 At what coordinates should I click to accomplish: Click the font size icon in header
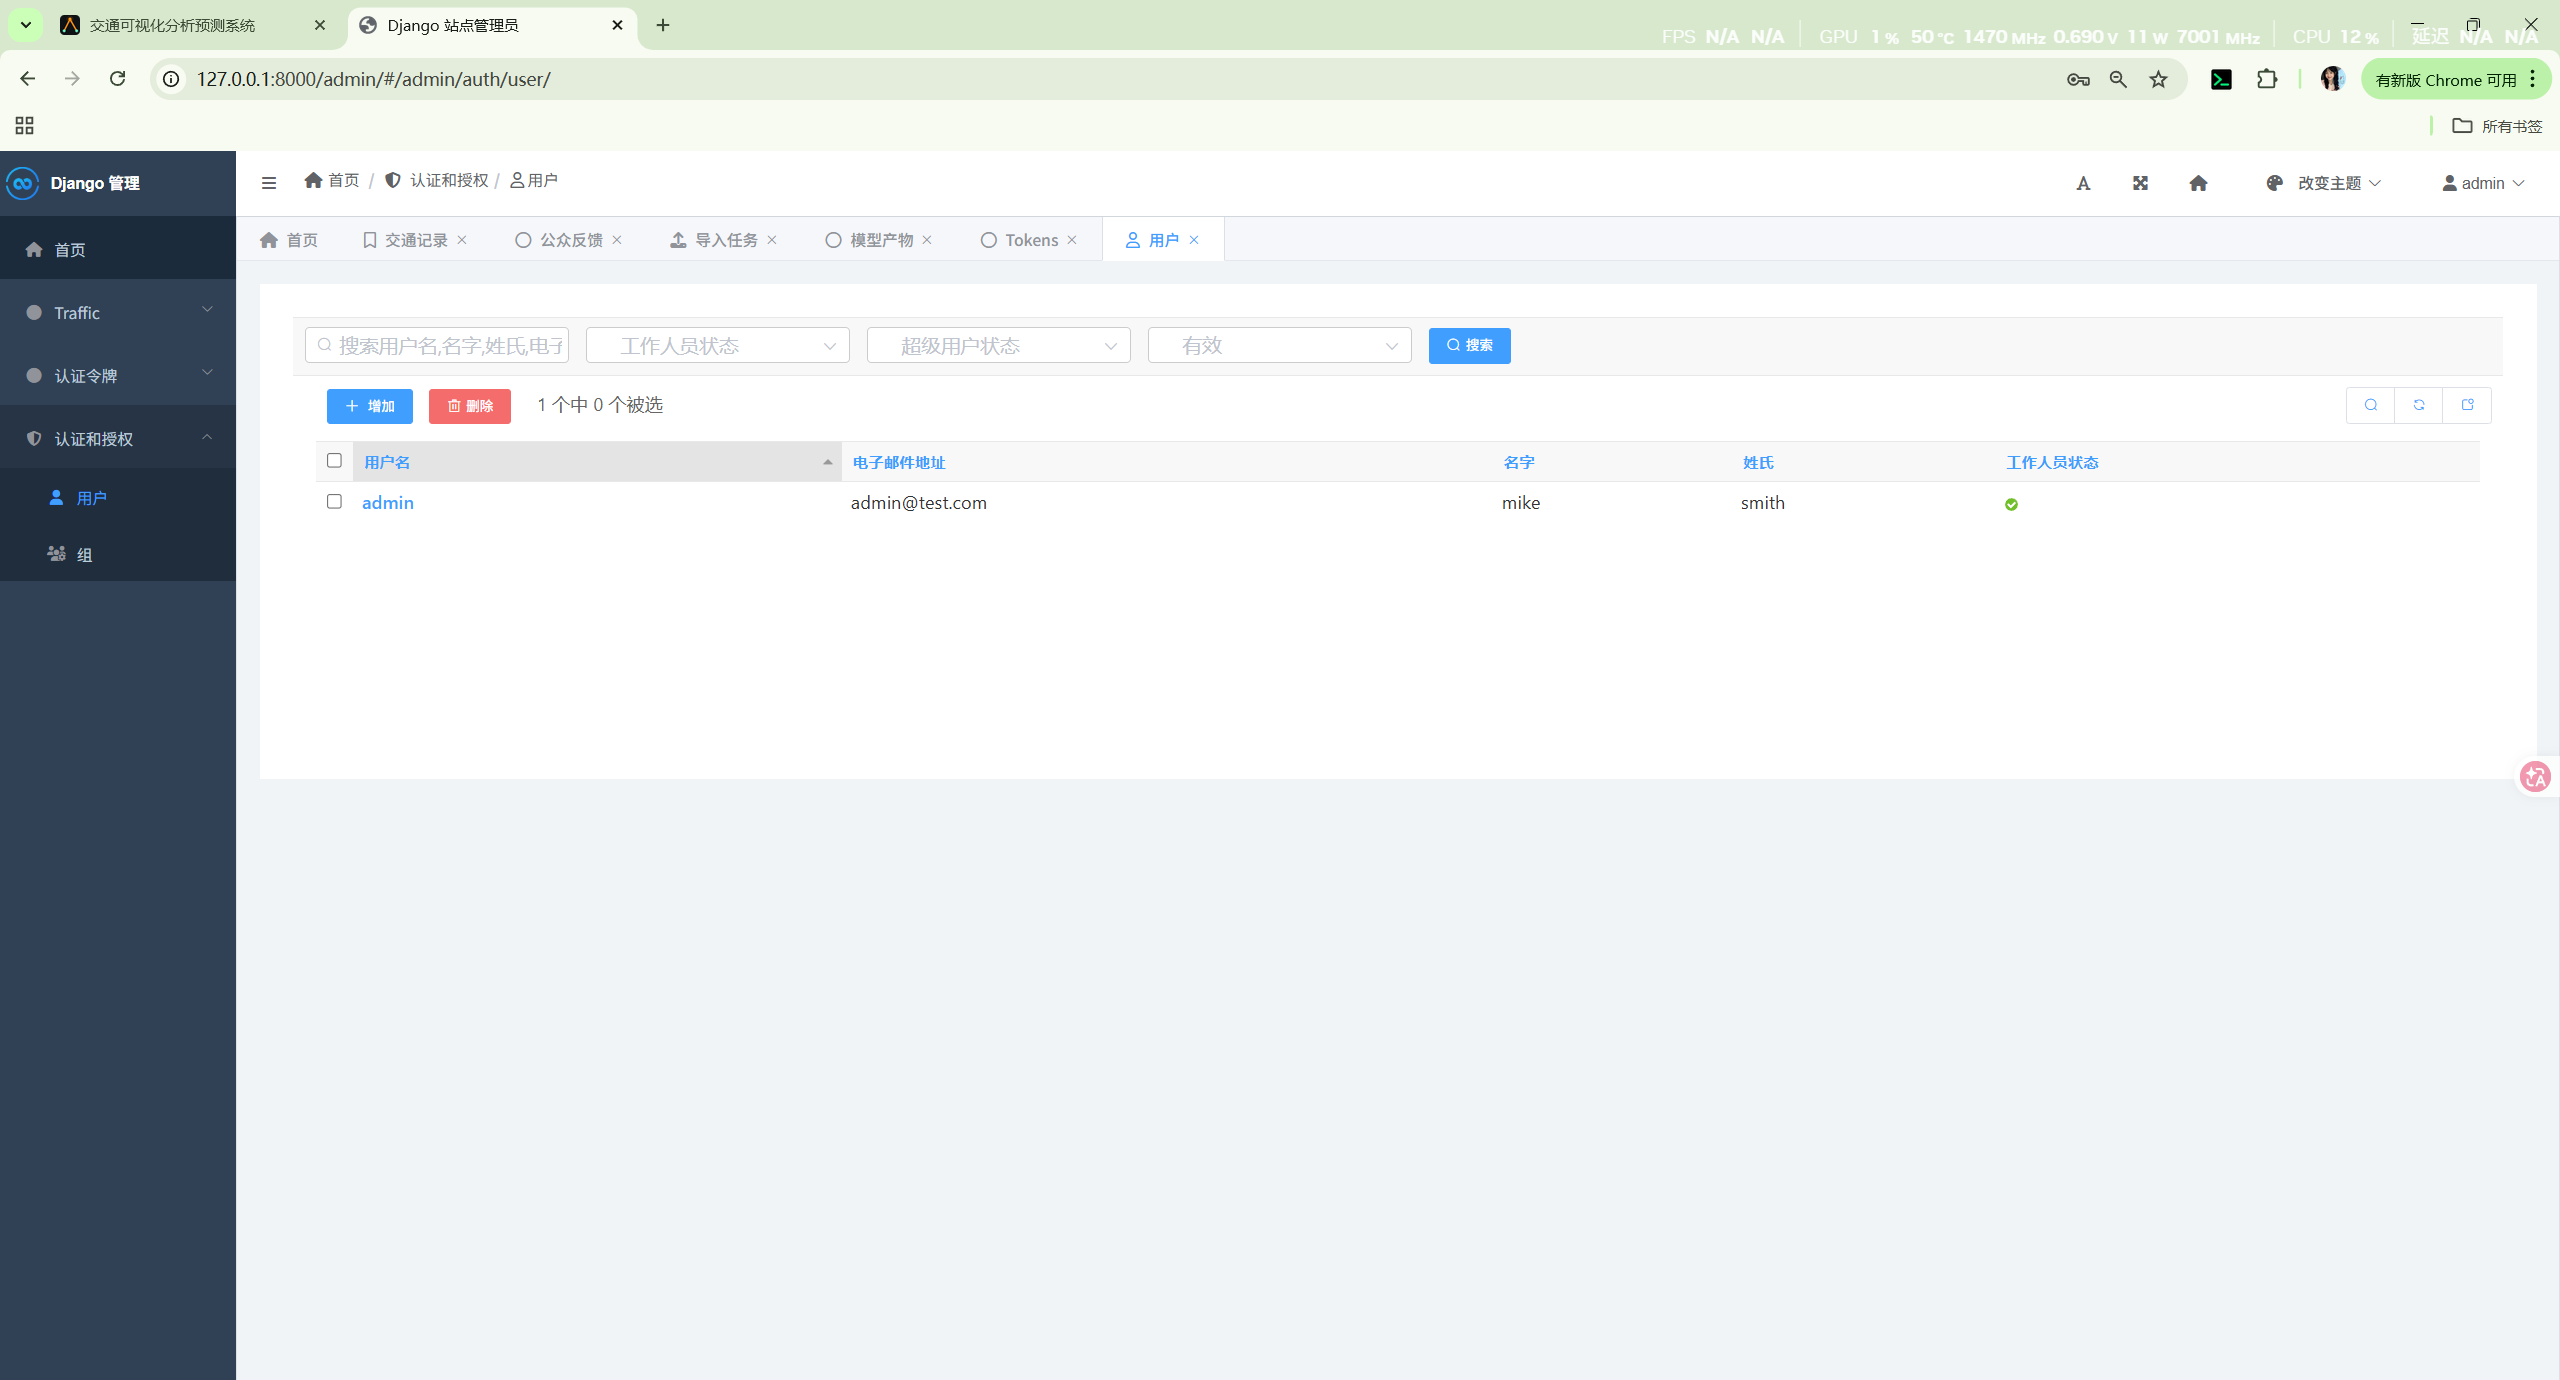tap(2083, 183)
